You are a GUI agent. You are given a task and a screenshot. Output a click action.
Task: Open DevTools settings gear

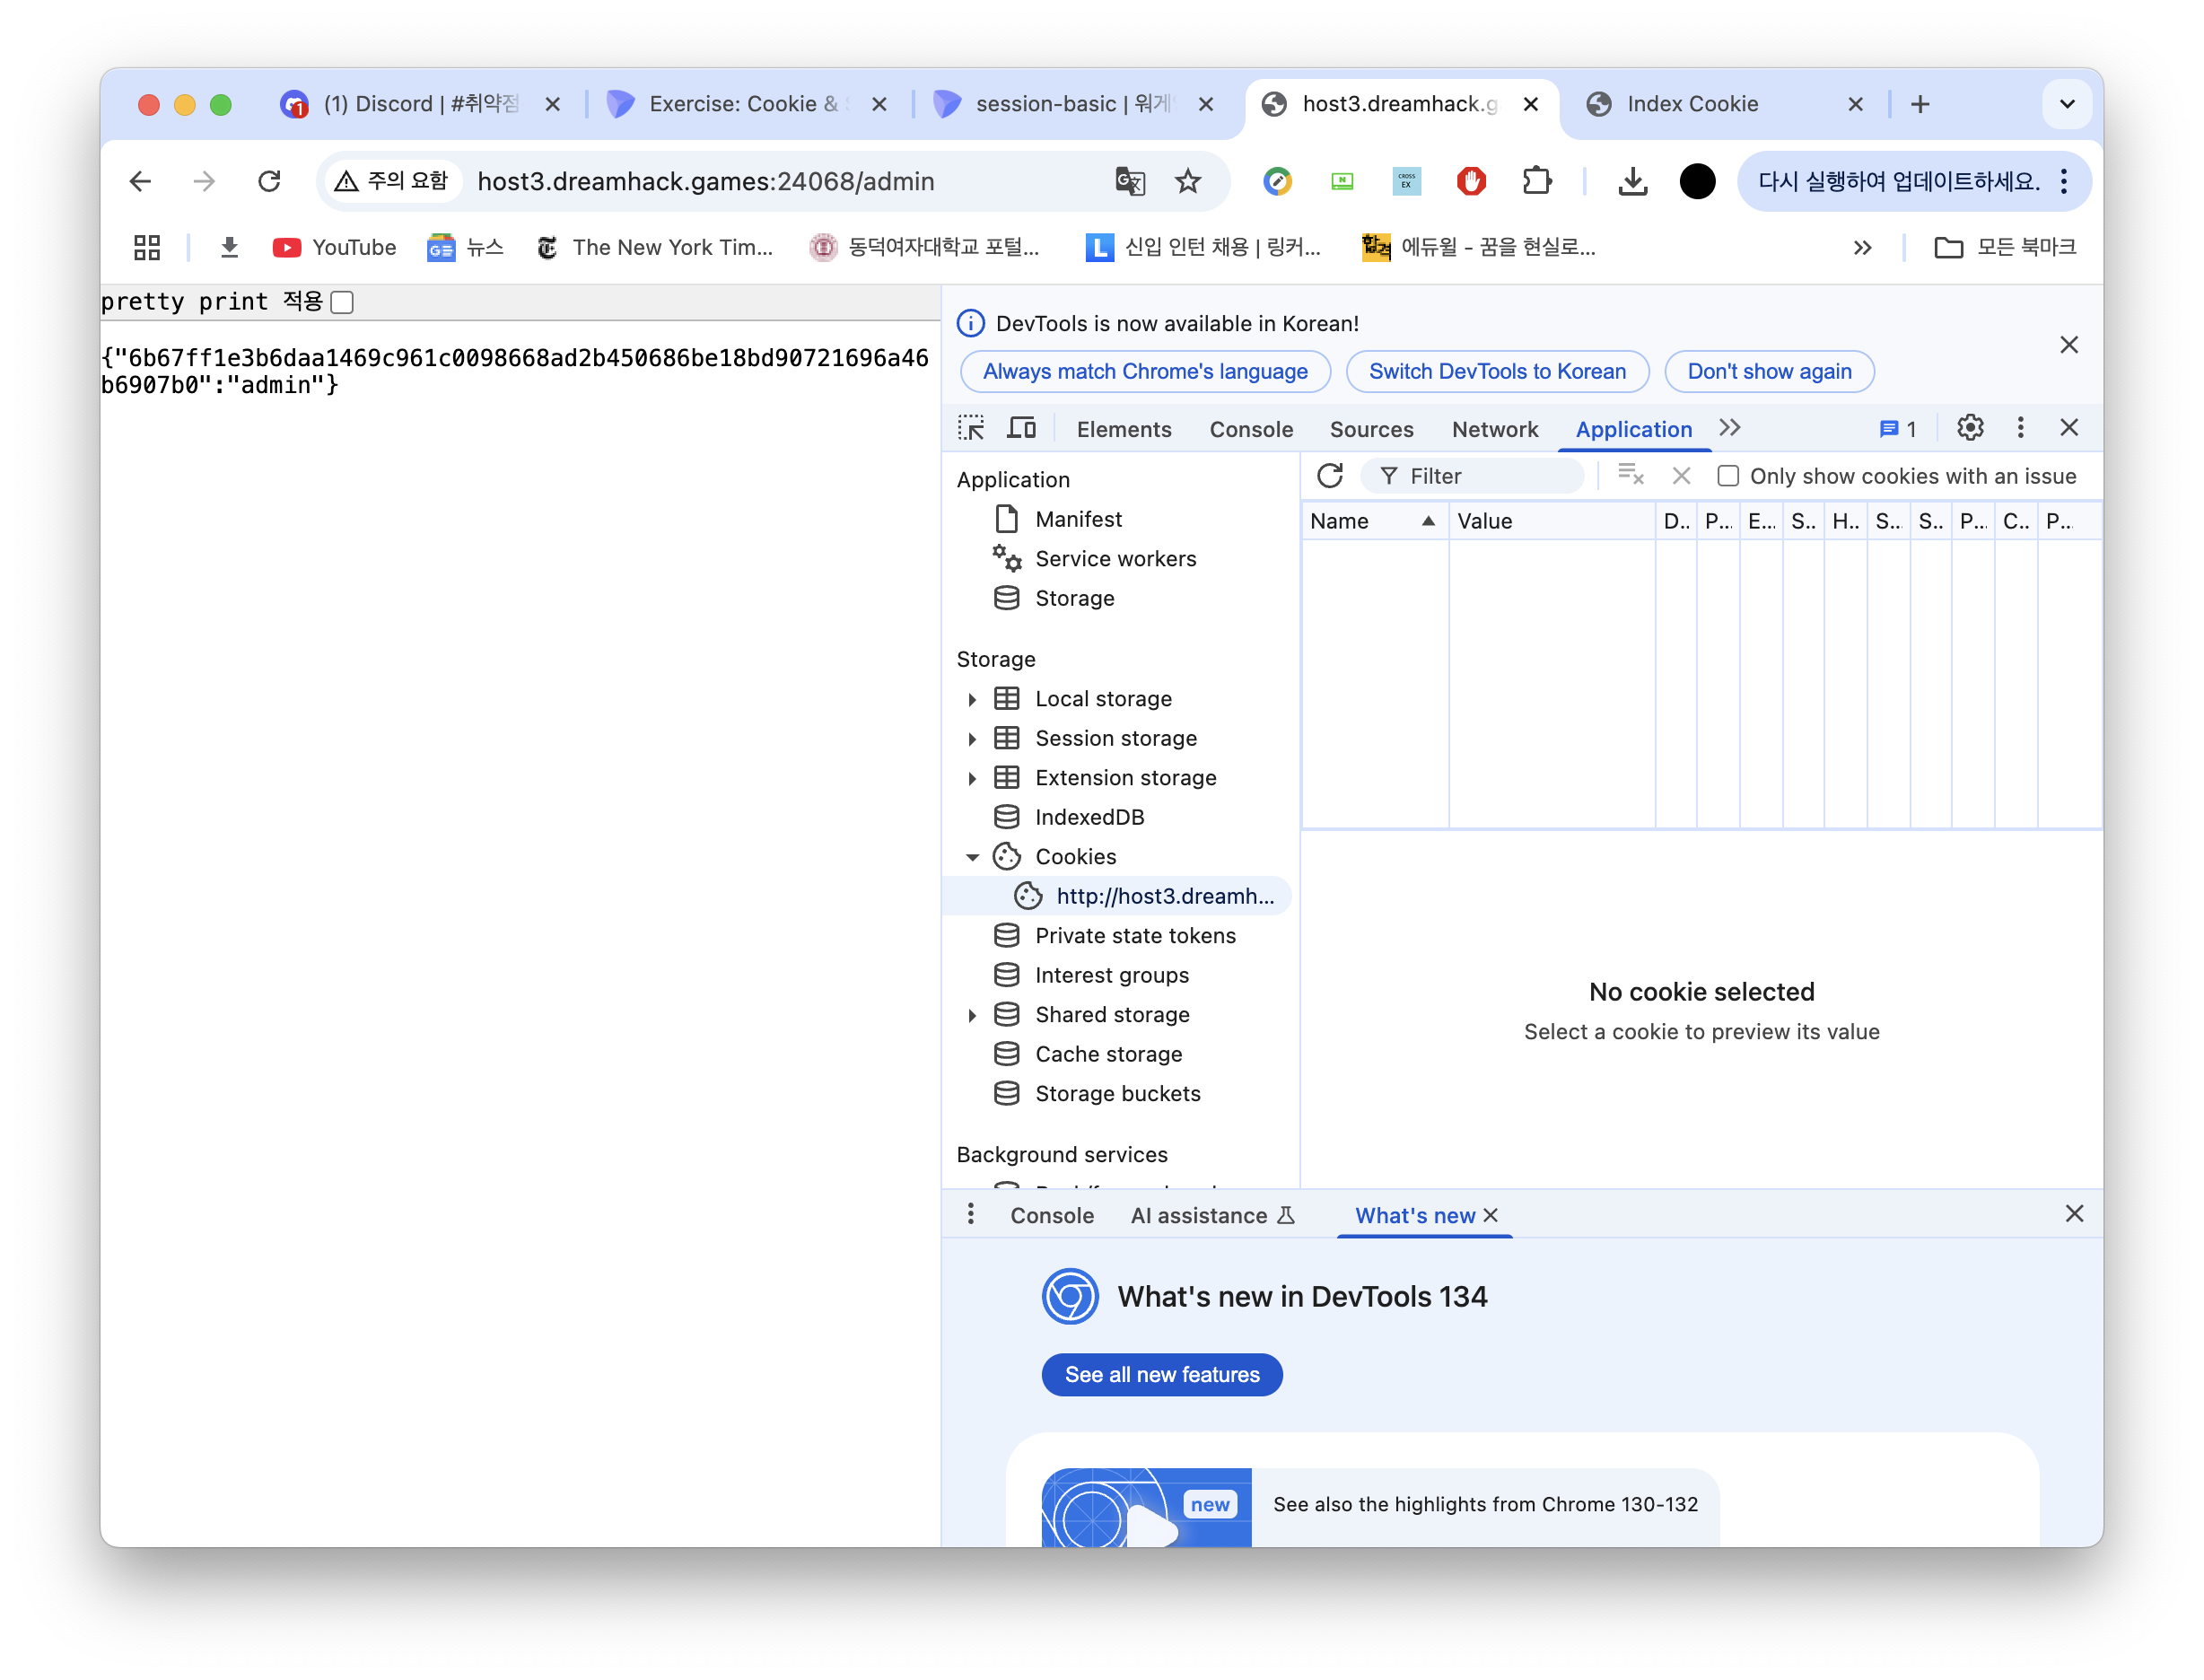[1969, 428]
